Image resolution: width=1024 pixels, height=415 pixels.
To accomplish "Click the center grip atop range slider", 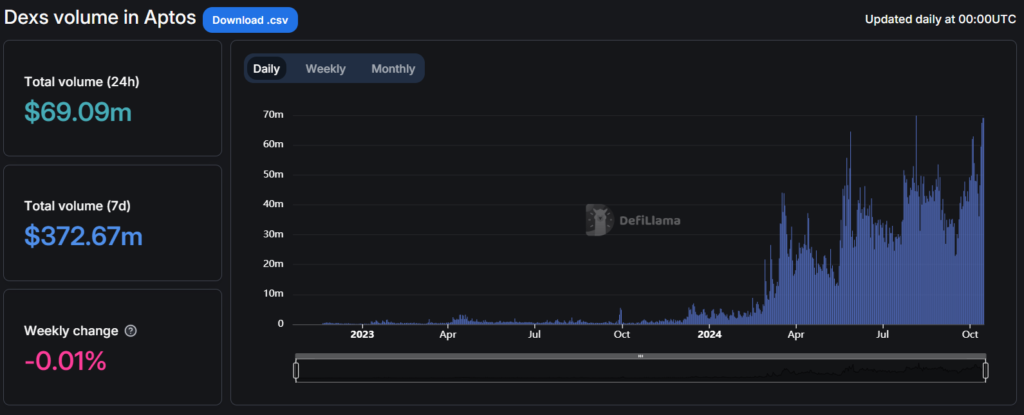I will [x=640, y=356].
